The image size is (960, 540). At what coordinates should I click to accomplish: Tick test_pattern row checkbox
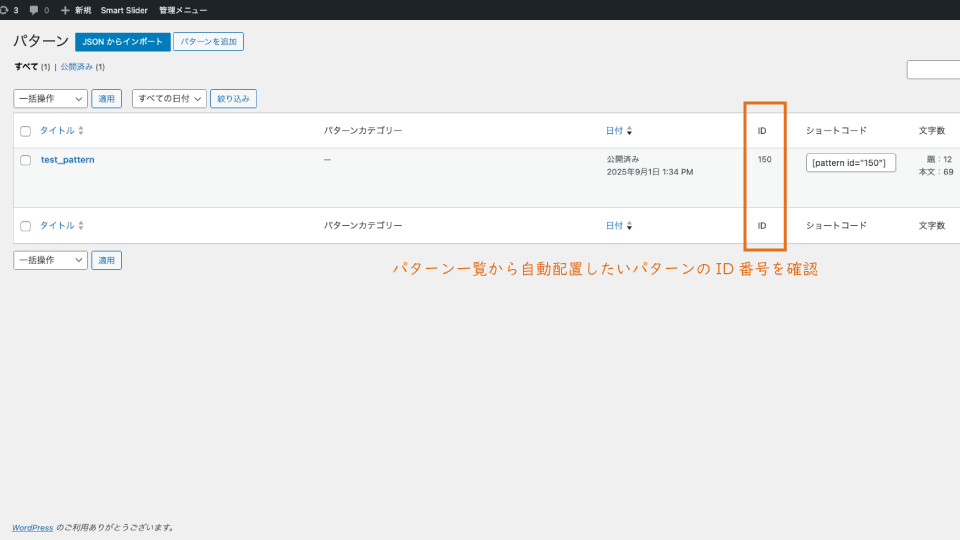pyautogui.click(x=25, y=160)
